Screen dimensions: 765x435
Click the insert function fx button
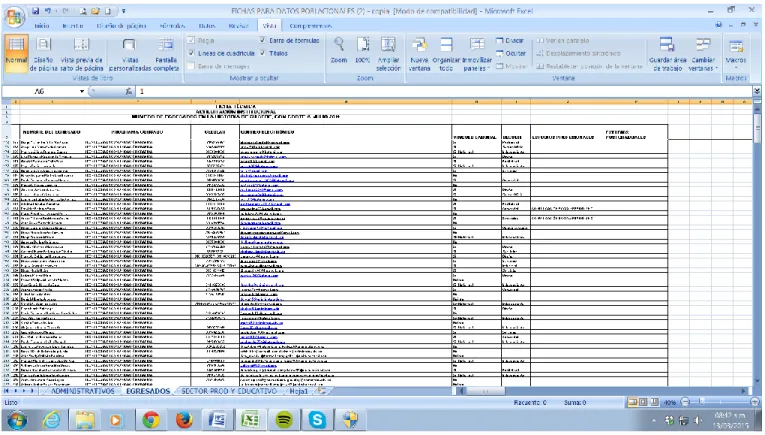[x=128, y=91]
